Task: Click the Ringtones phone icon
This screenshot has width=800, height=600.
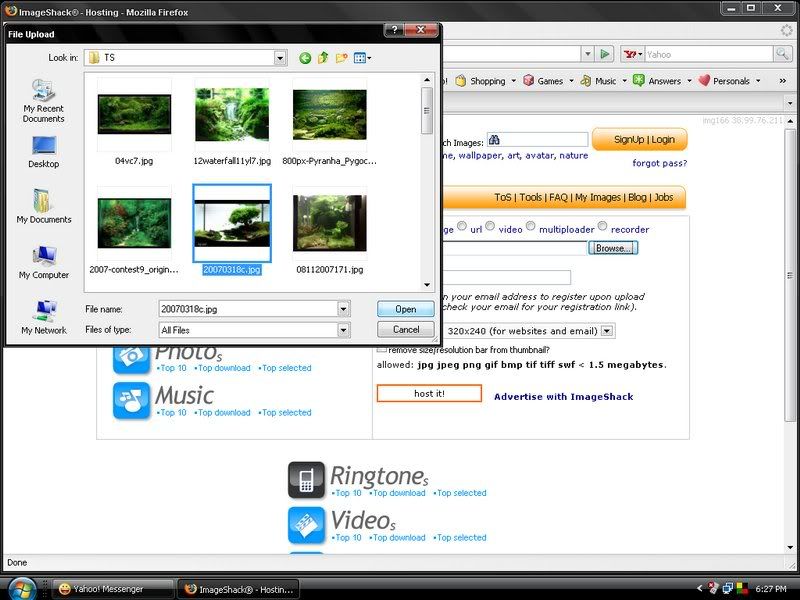Action: 306,480
